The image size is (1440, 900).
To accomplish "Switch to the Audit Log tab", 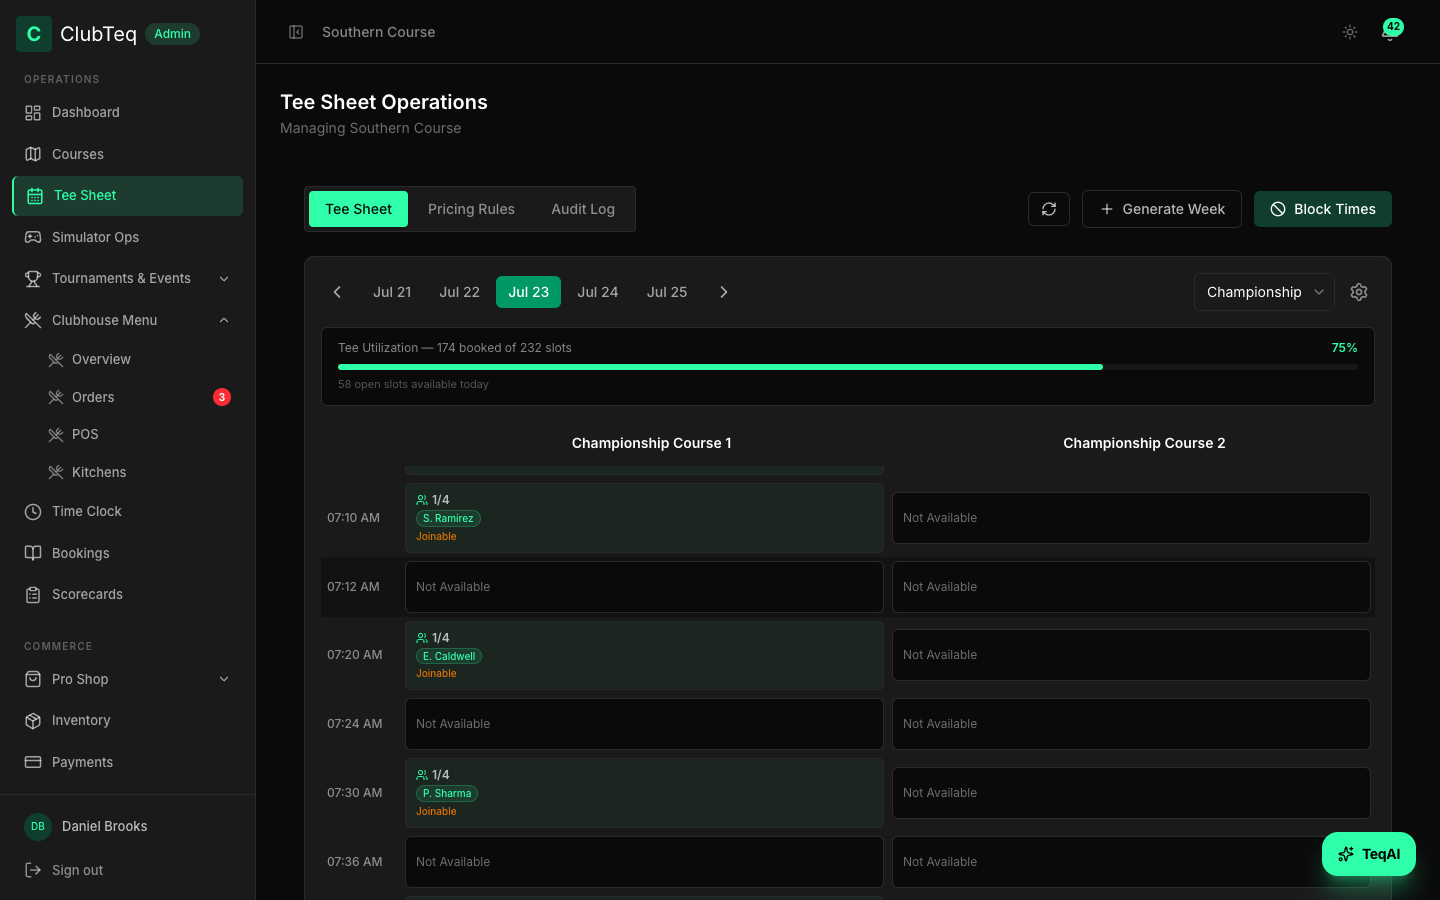I will click(583, 209).
